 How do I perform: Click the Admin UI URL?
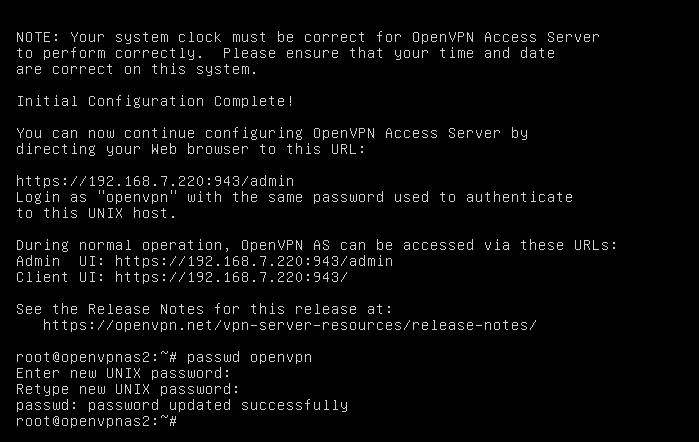[x=254, y=261]
